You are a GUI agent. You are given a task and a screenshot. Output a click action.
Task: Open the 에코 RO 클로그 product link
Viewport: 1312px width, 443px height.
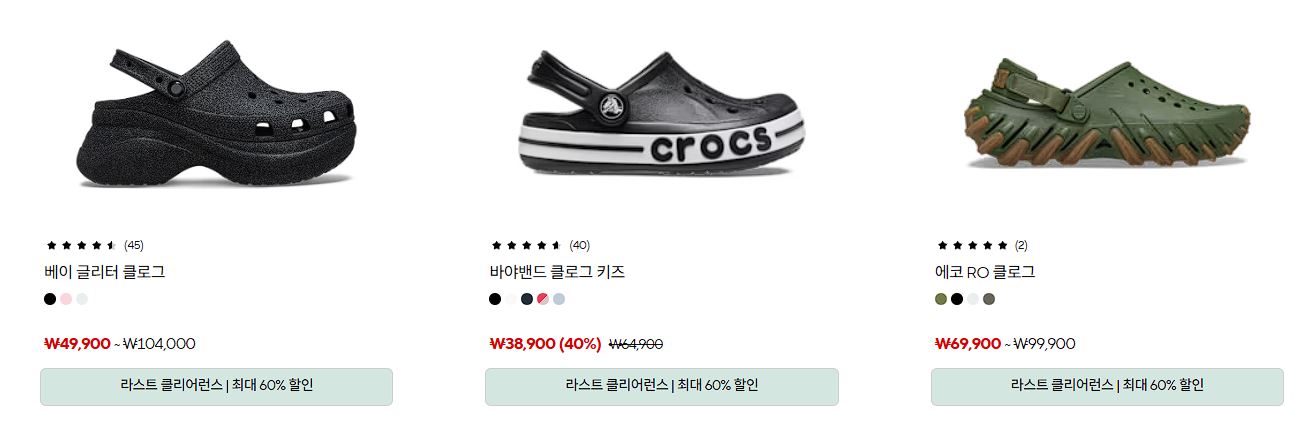coord(985,272)
